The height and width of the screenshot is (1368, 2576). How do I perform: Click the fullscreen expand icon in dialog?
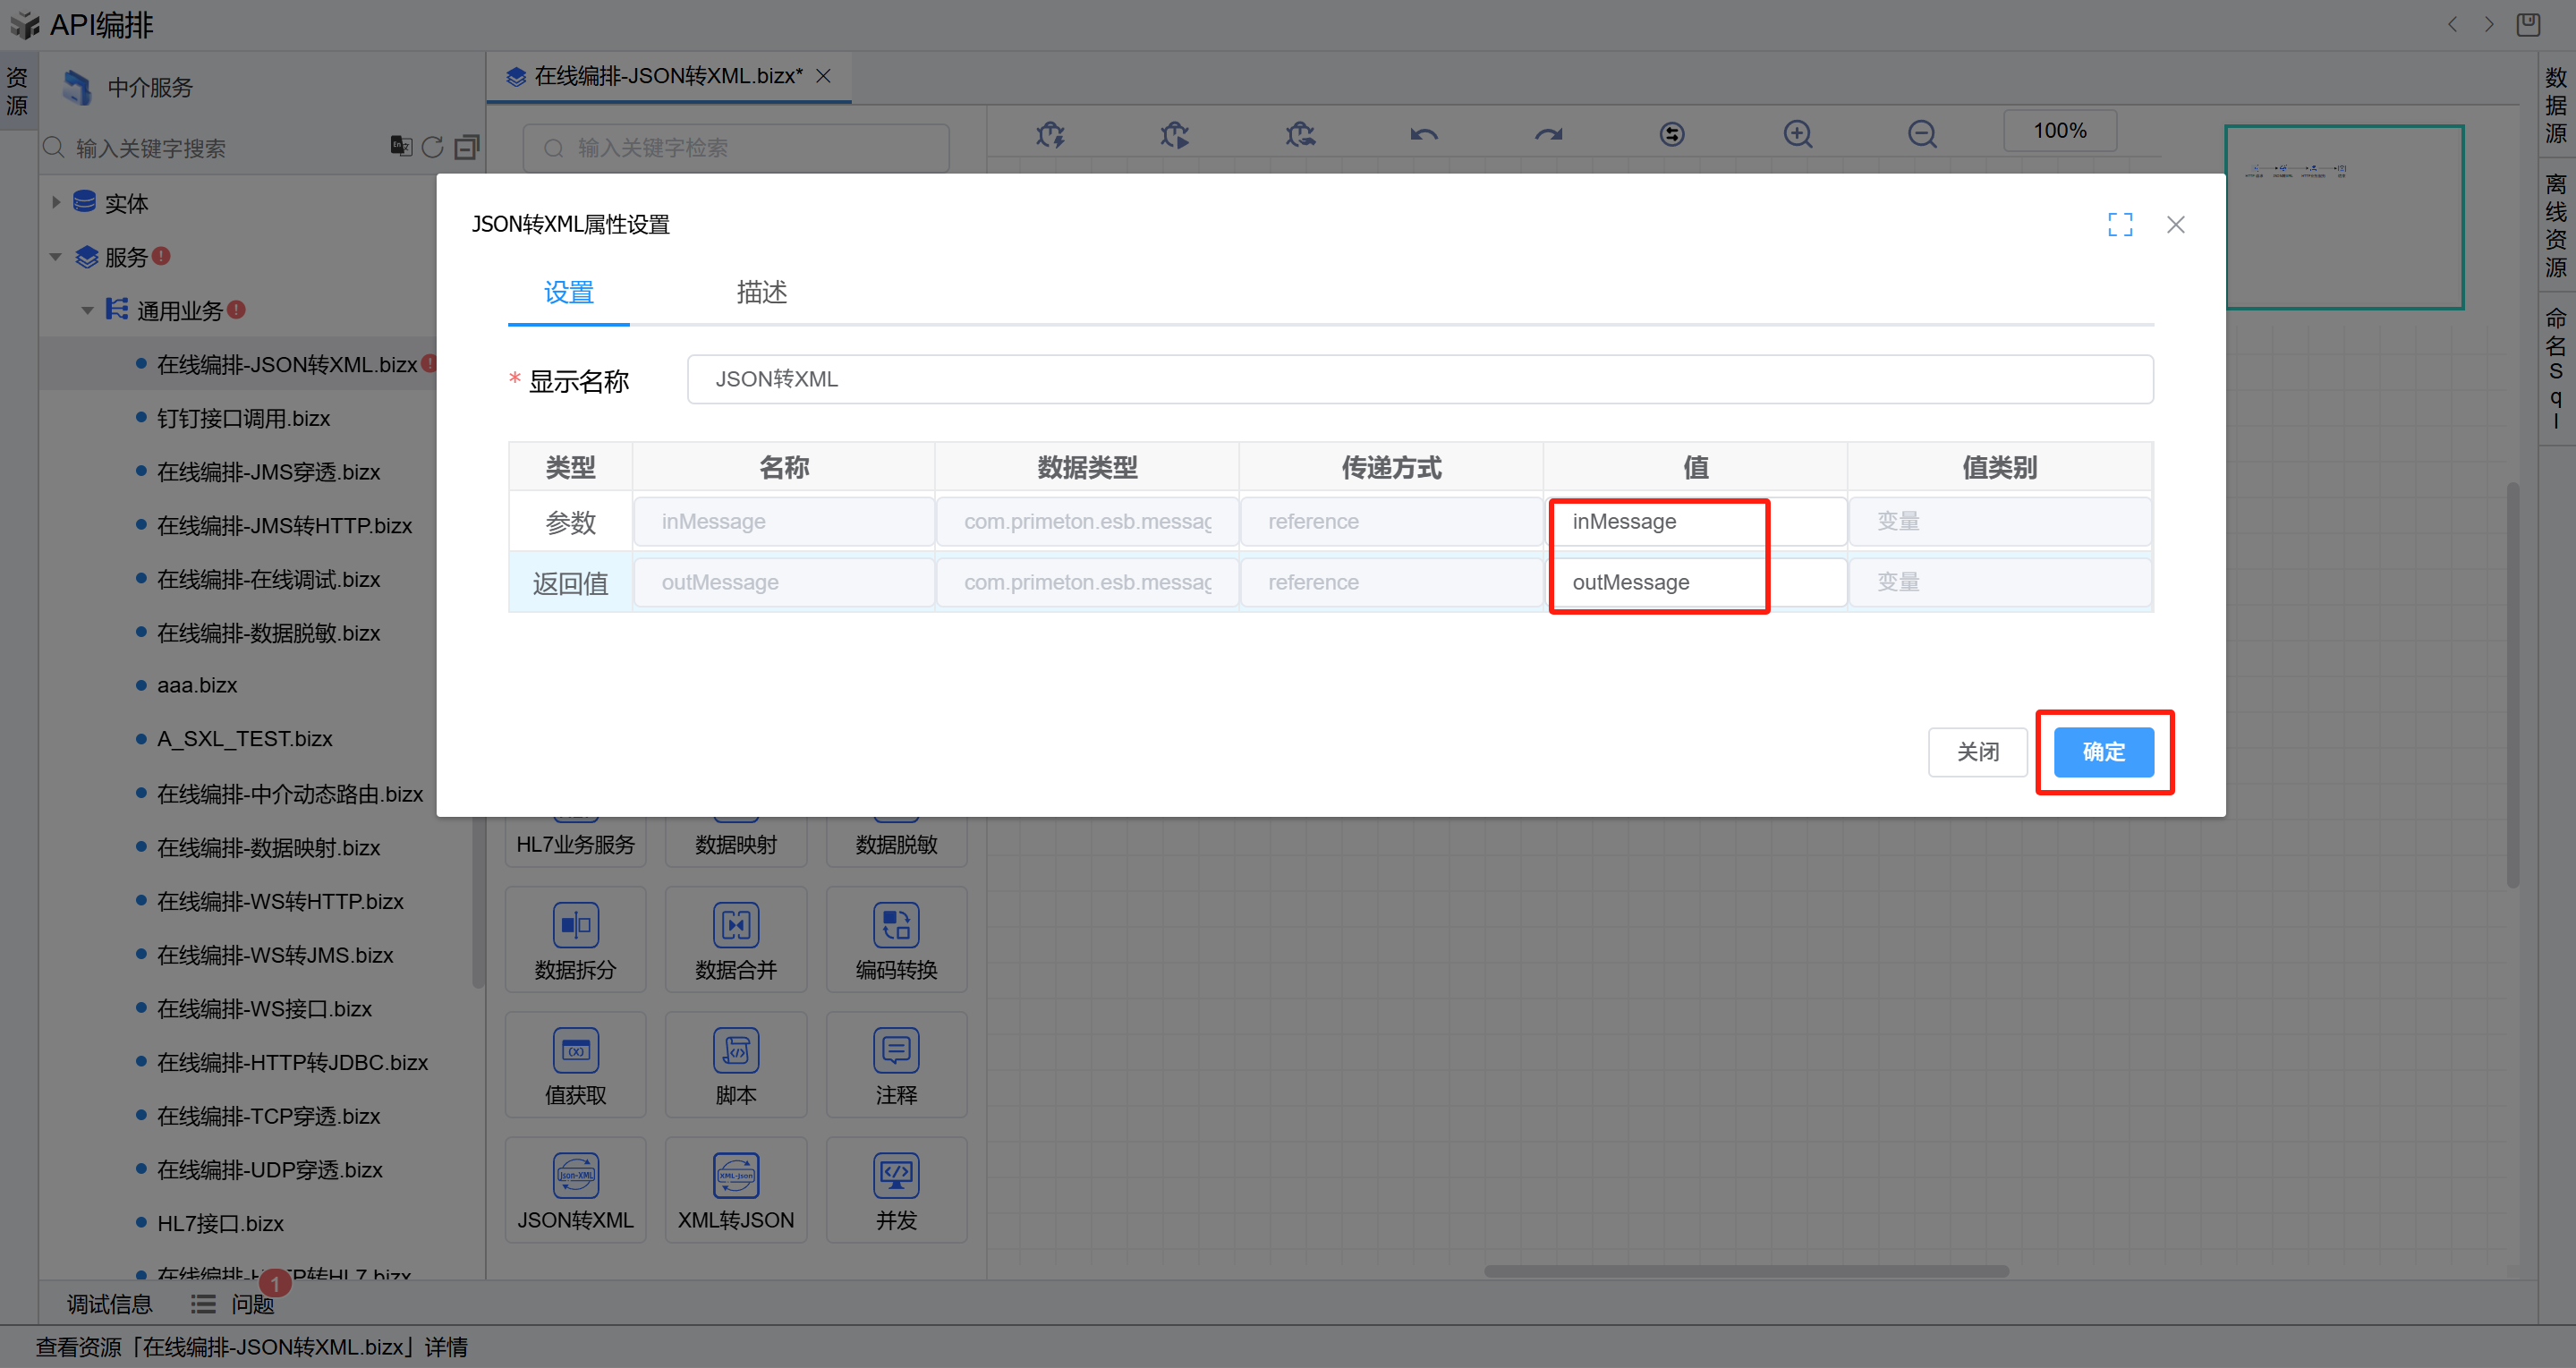(x=2119, y=224)
